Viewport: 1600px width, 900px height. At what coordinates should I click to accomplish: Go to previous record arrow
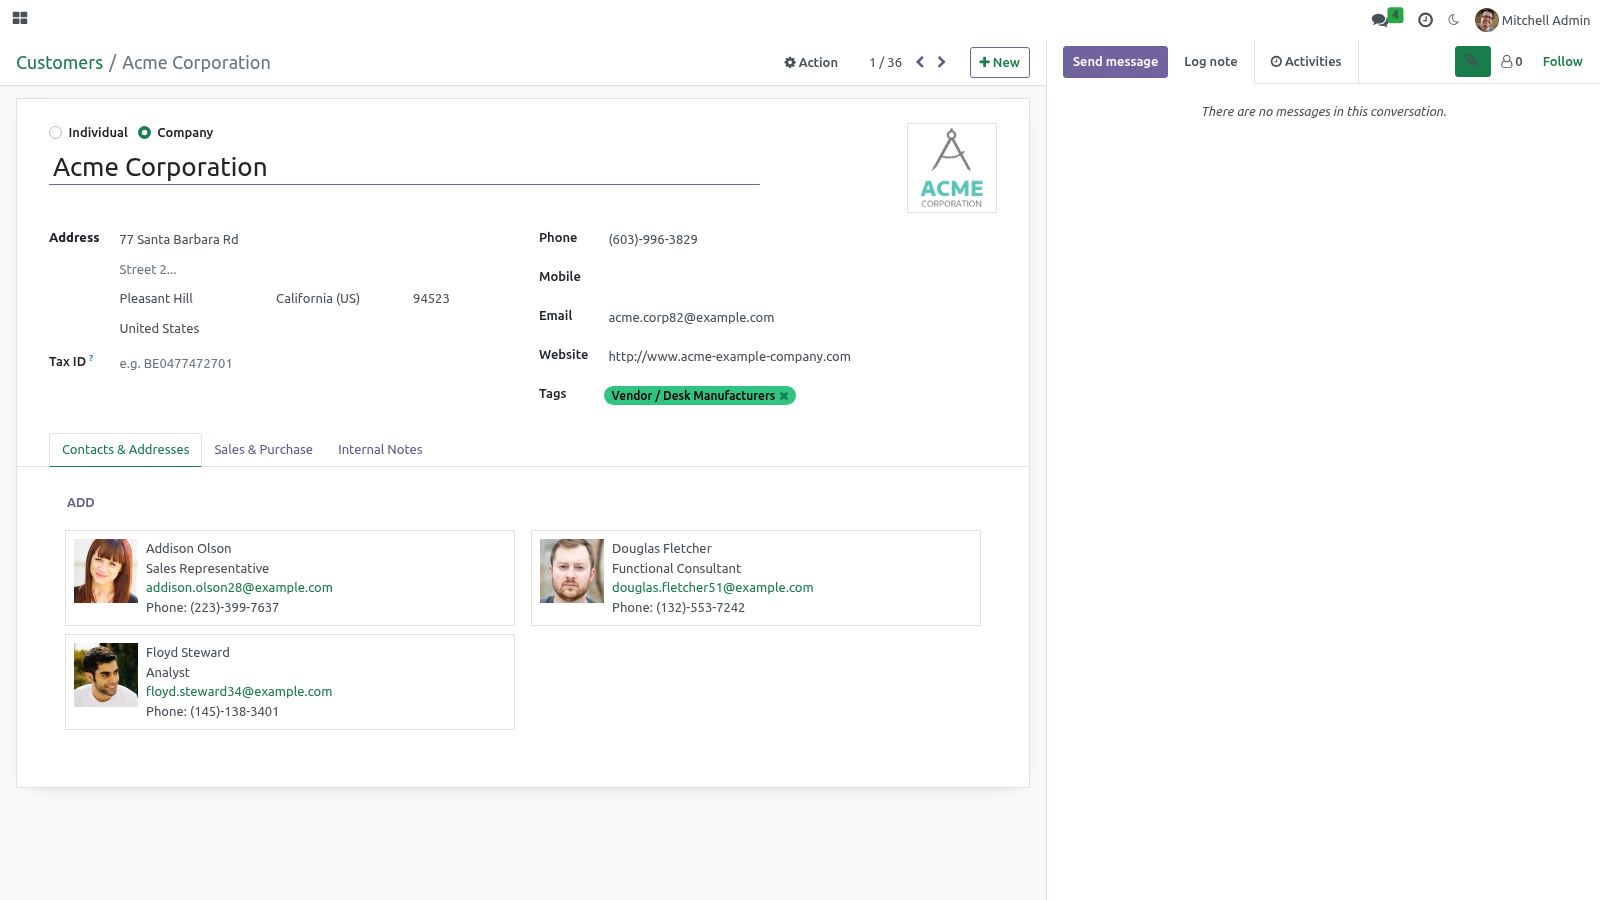point(920,62)
